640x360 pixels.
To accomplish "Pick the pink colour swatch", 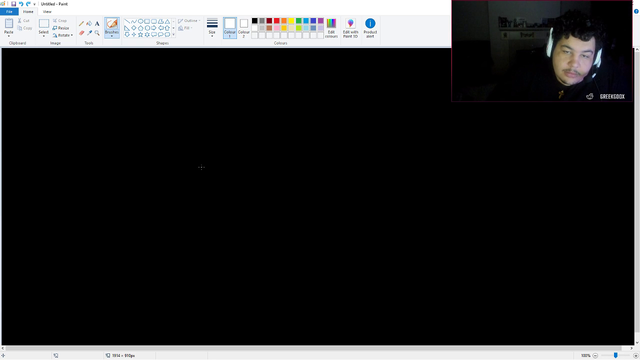I will pos(277,28).
